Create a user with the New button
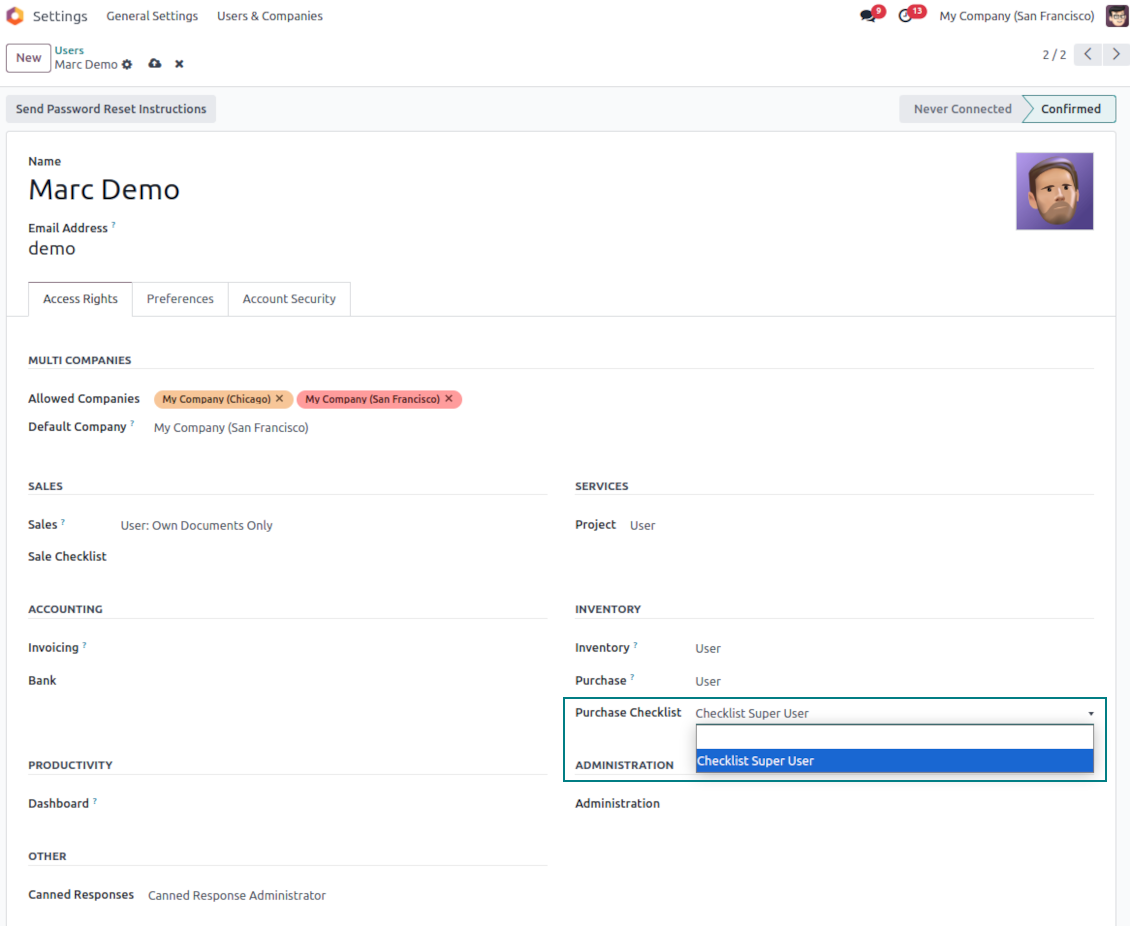The height and width of the screenshot is (926, 1130). point(28,57)
